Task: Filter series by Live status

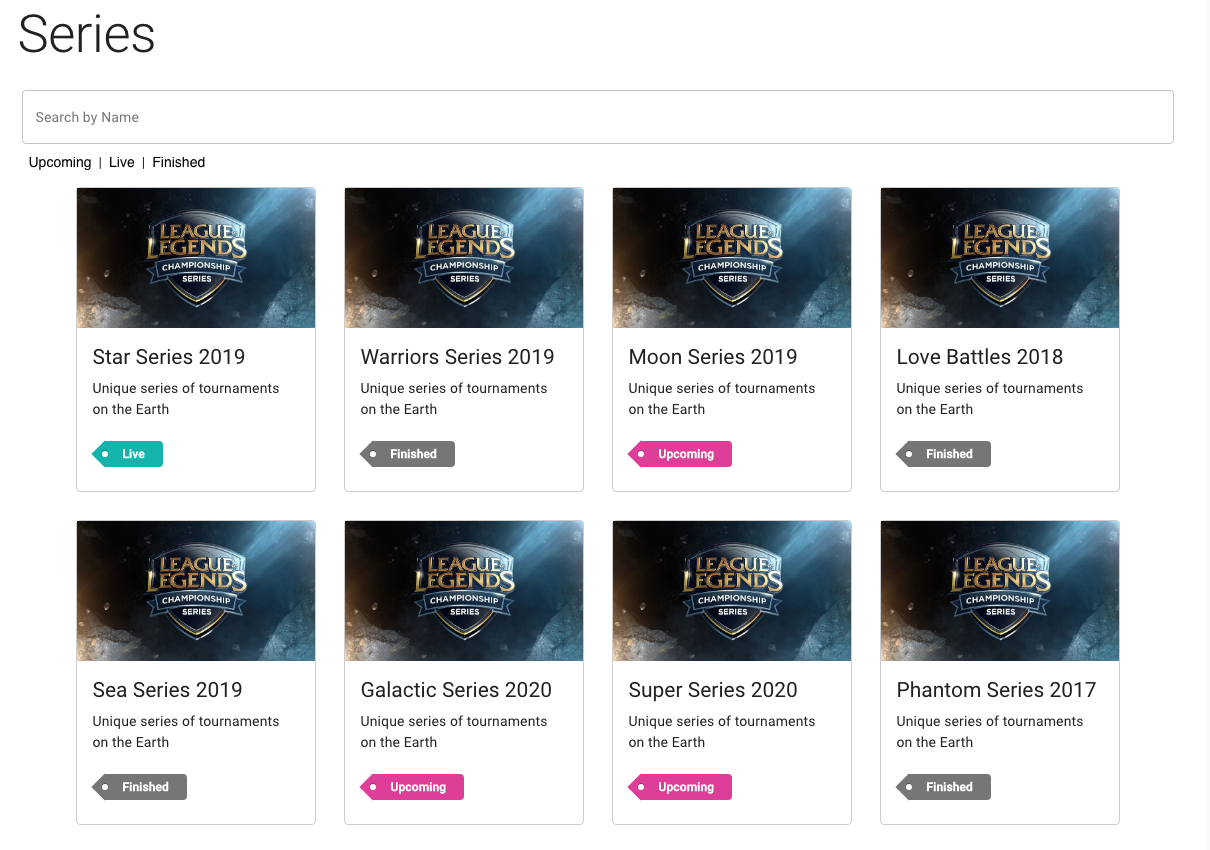Action: 122,162
